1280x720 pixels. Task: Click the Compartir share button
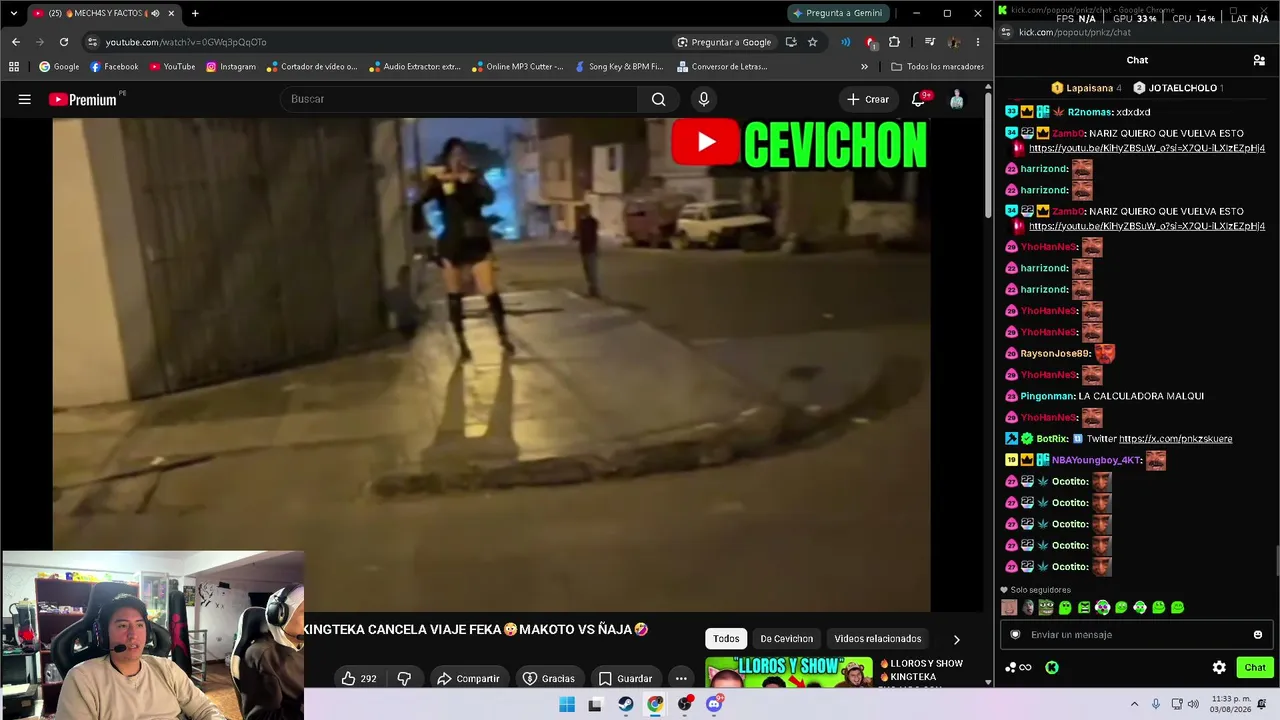click(468, 678)
